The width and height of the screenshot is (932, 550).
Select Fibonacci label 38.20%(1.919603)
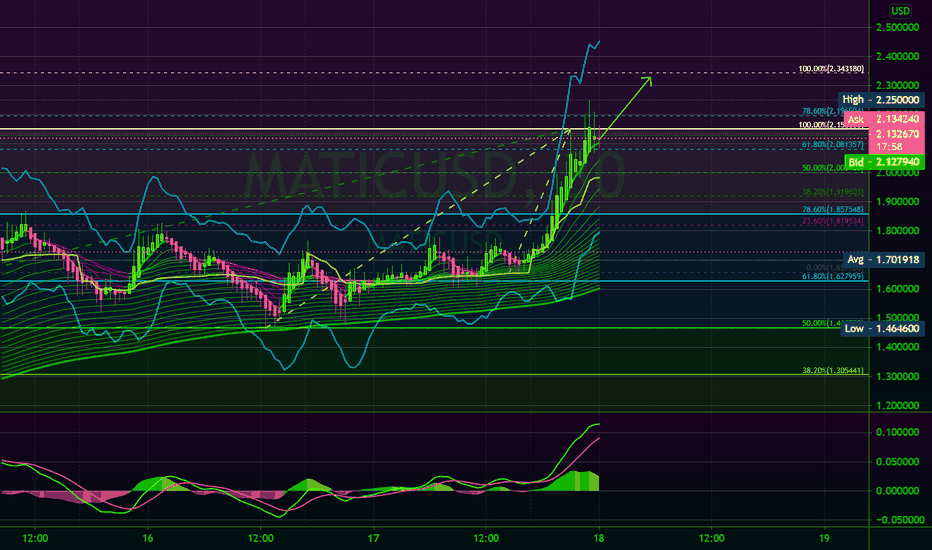click(833, 192)
